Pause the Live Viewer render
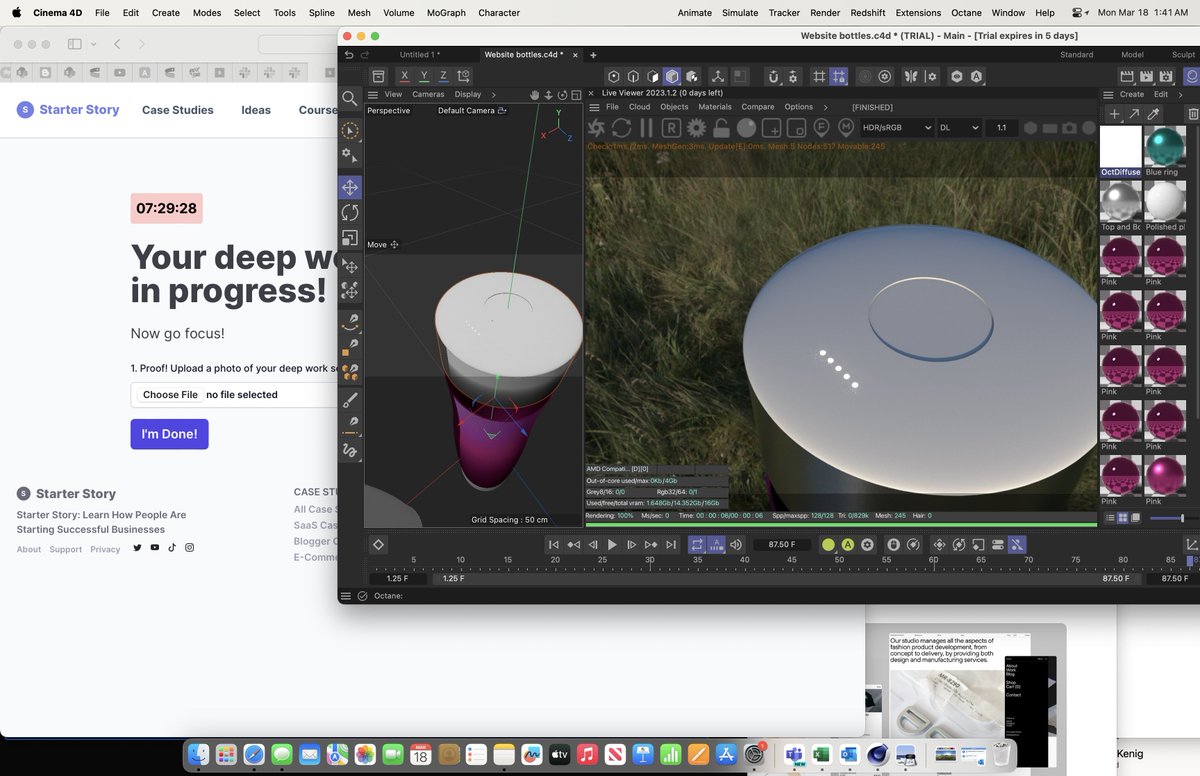This screenshot has width=1200, height=776. [x=646, y=128]
